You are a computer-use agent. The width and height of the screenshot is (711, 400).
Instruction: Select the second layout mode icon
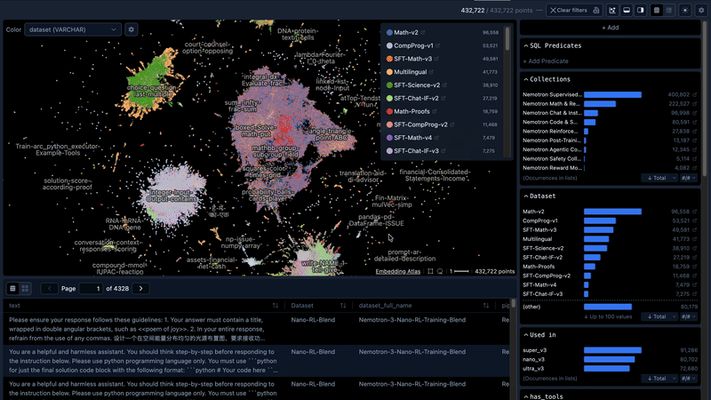click(669, 10)
